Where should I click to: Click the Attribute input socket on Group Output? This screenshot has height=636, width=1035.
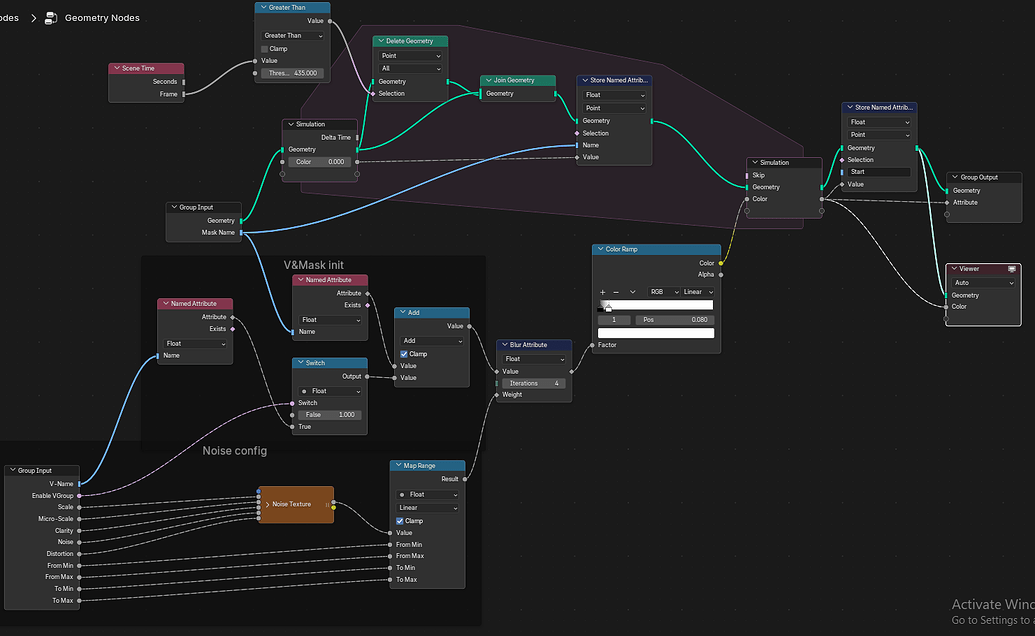(x=947, y=203)
